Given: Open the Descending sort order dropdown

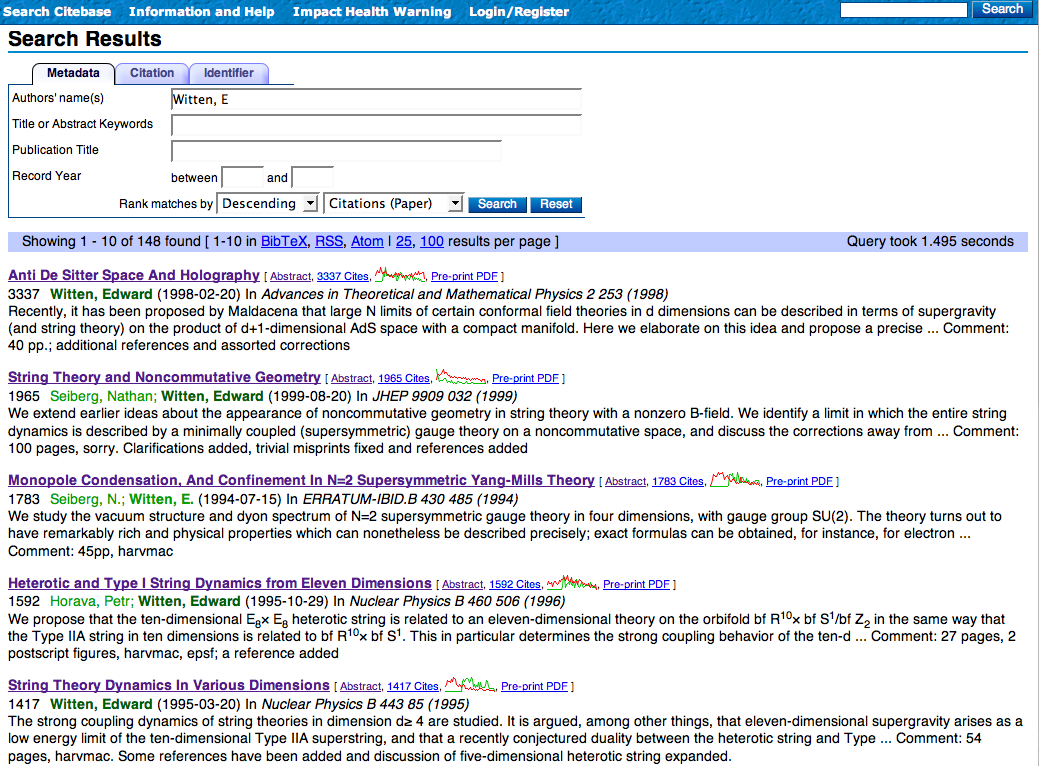Looking at the screenshot, I should tap(267, 204).
